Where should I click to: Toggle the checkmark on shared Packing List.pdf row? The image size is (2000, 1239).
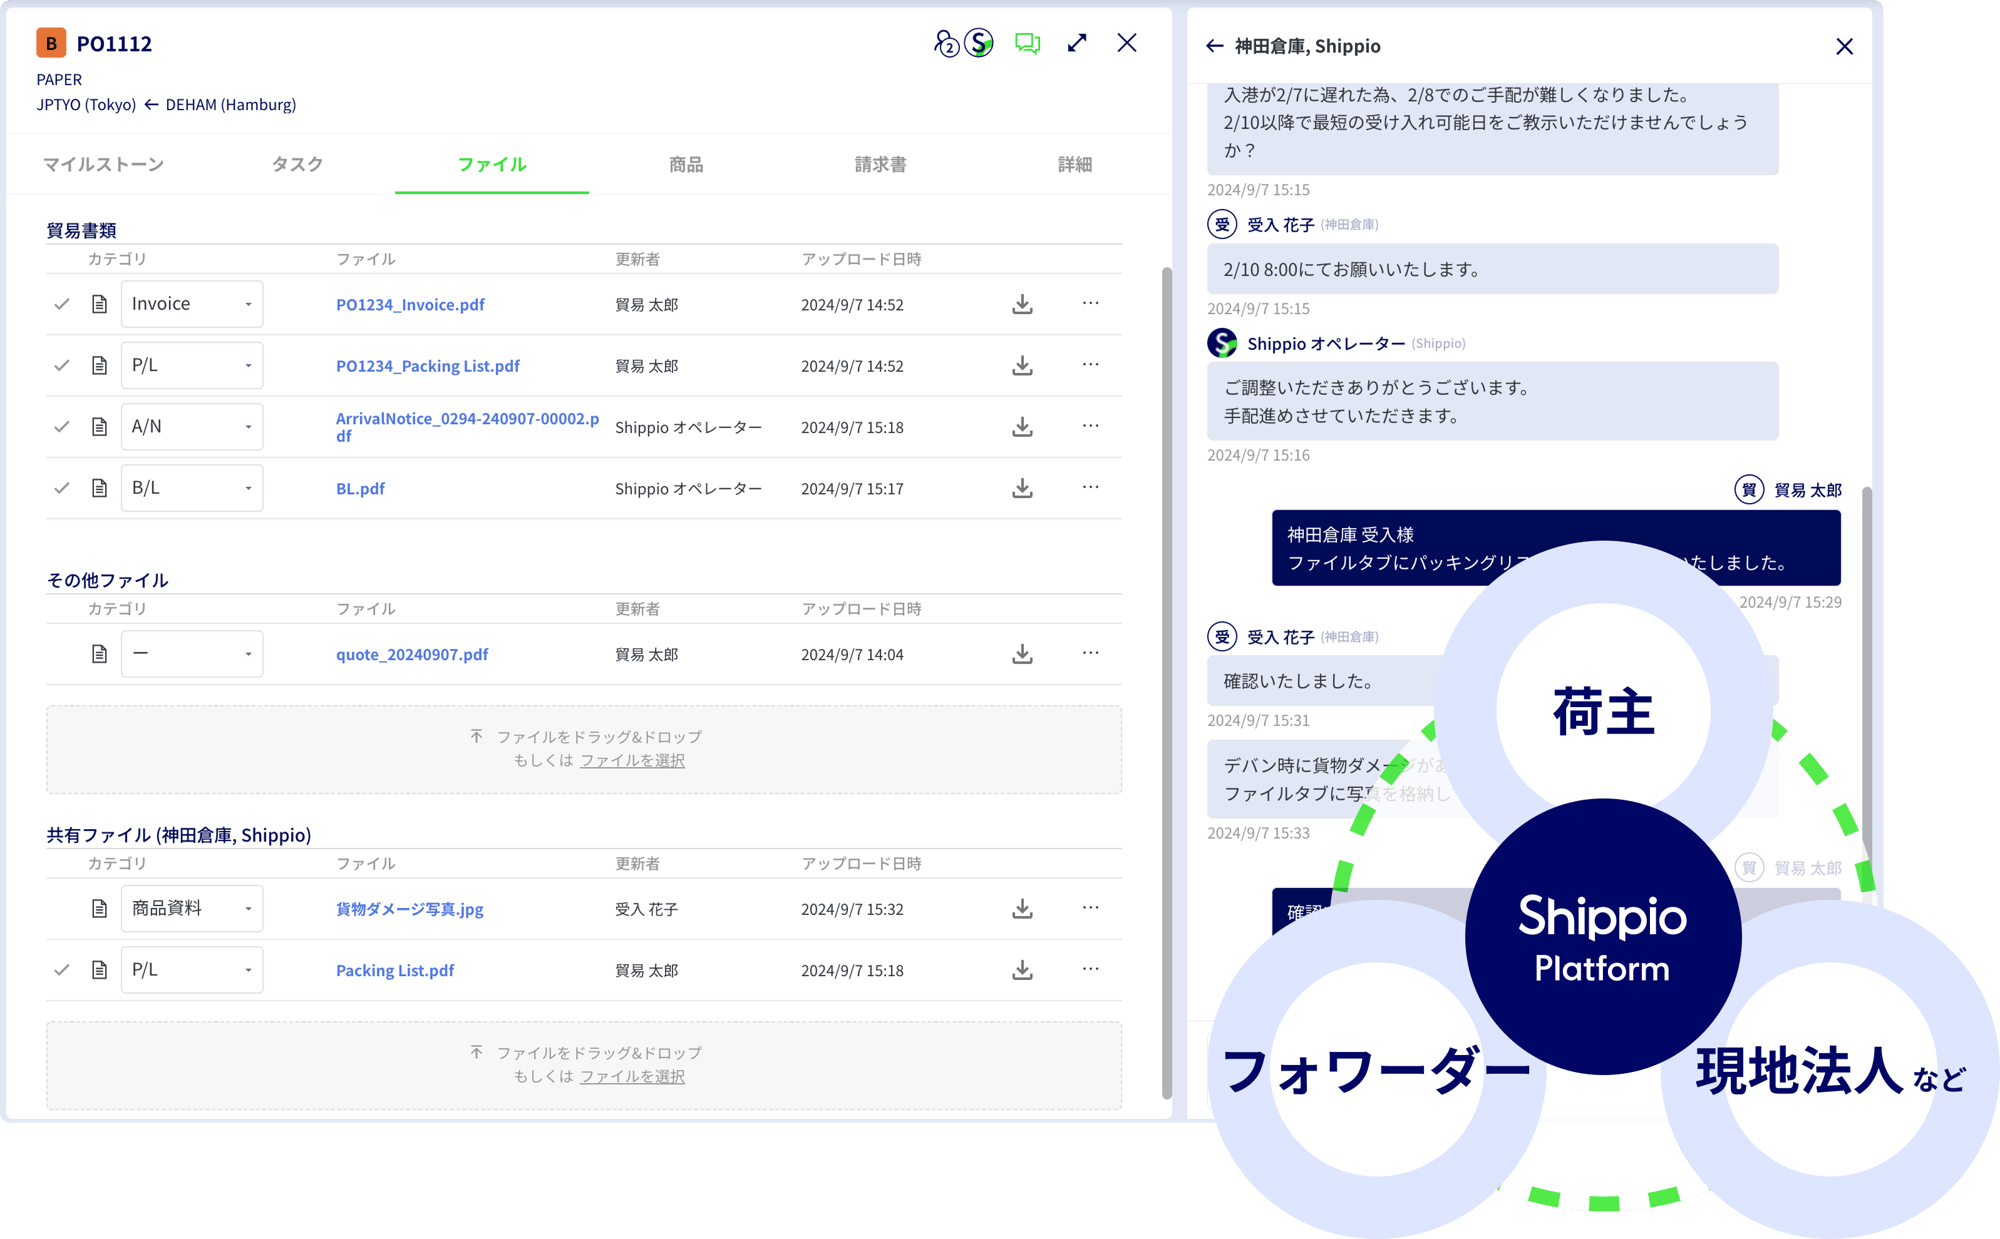pyautogui.click(x=62, y=970)
